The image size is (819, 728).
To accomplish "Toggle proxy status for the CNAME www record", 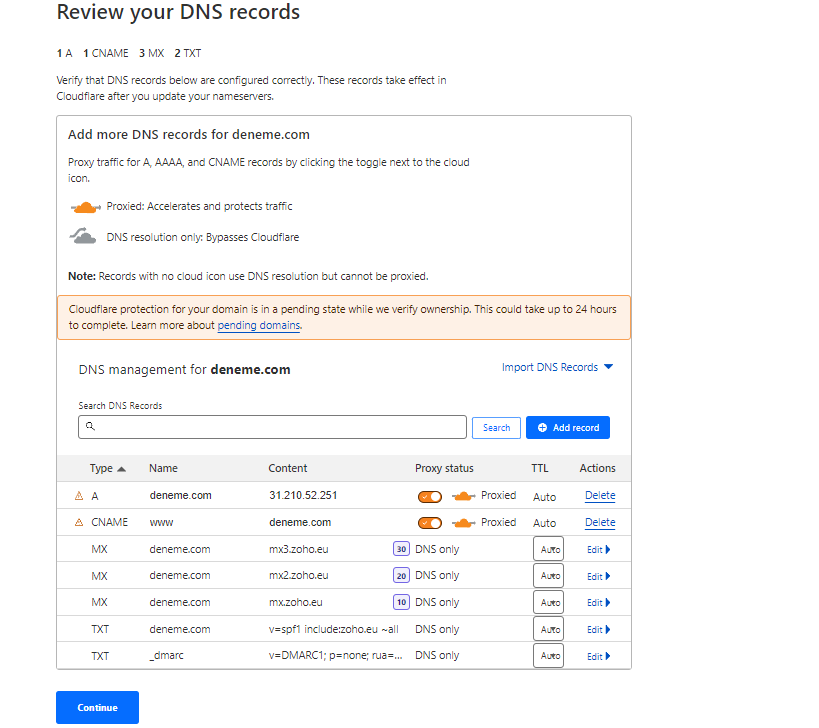I will [429, 523].
